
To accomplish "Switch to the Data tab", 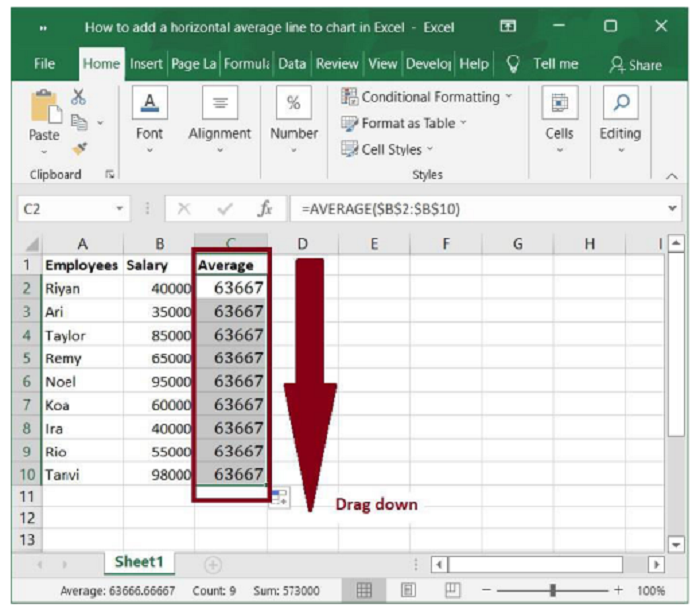I will (x=292, y=64).
